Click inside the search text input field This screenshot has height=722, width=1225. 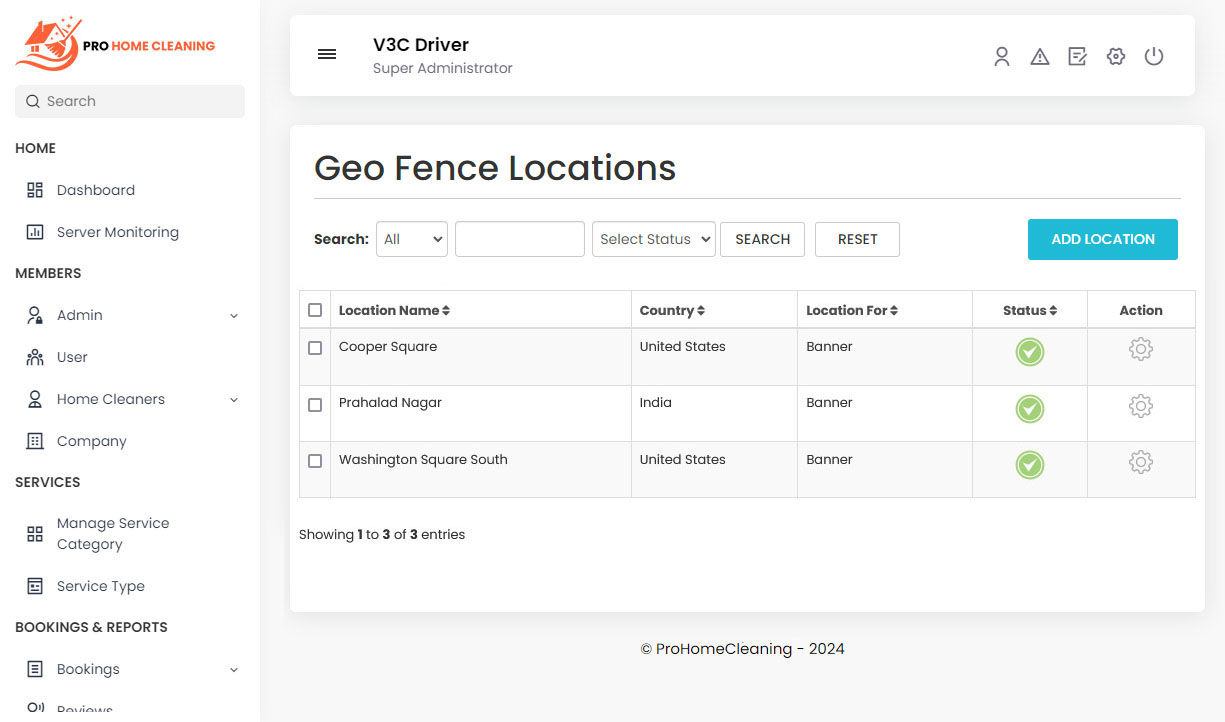pyautogui.click(x=519, y=239)
